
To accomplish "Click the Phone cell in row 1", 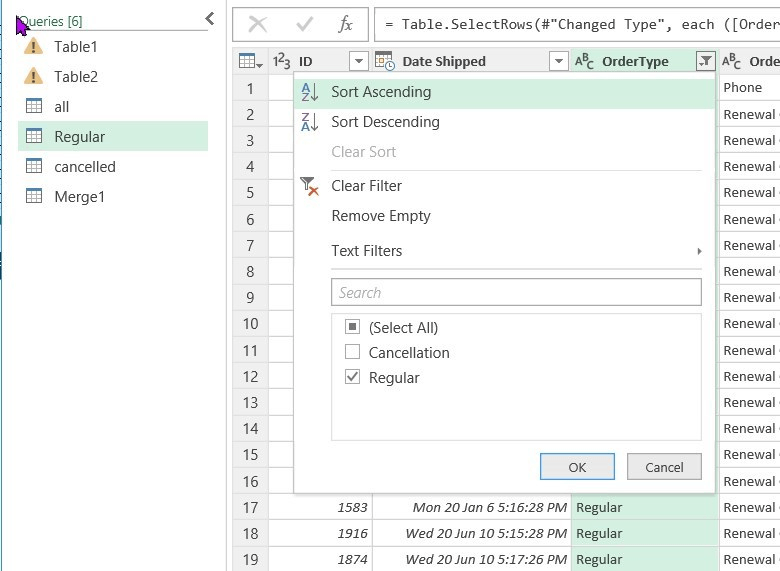I will (750, 88).
